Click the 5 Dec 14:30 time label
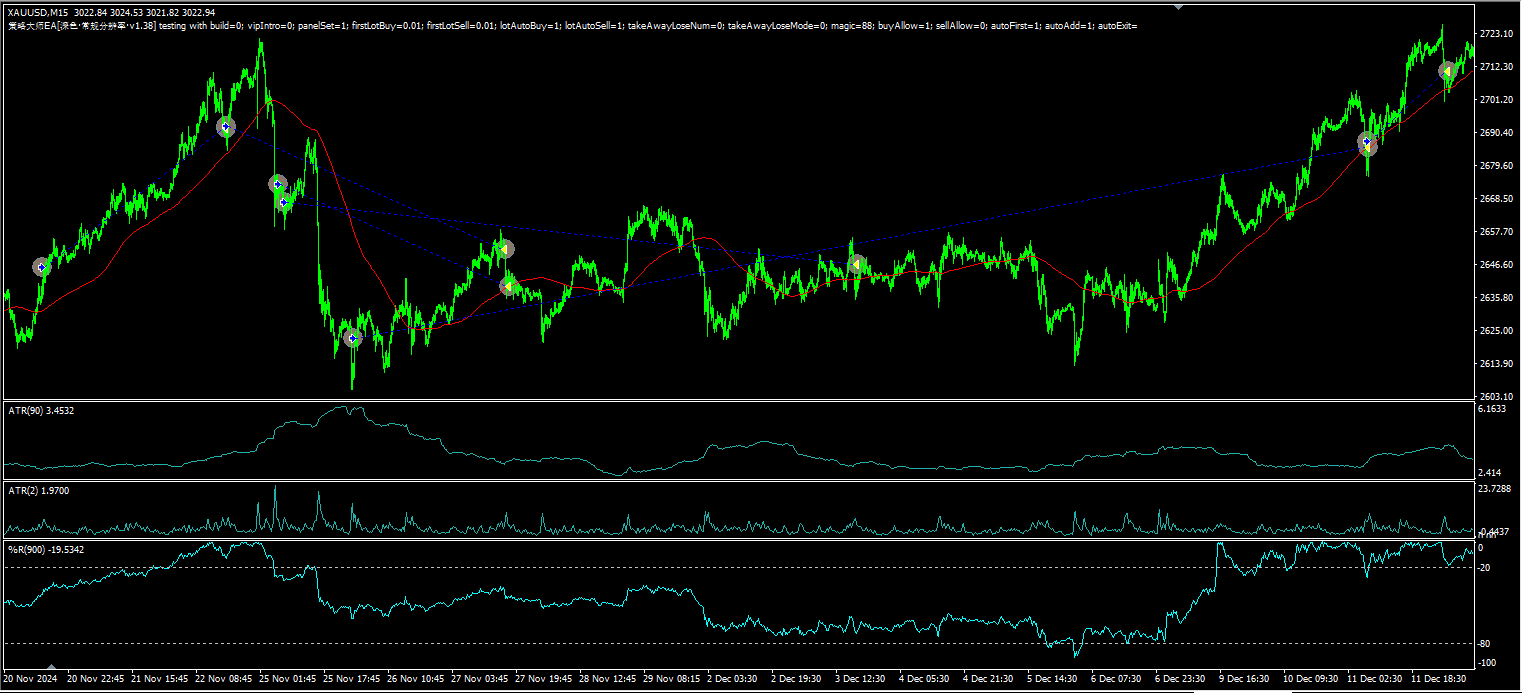The image size is (1522, 693). coord(1054,678)
